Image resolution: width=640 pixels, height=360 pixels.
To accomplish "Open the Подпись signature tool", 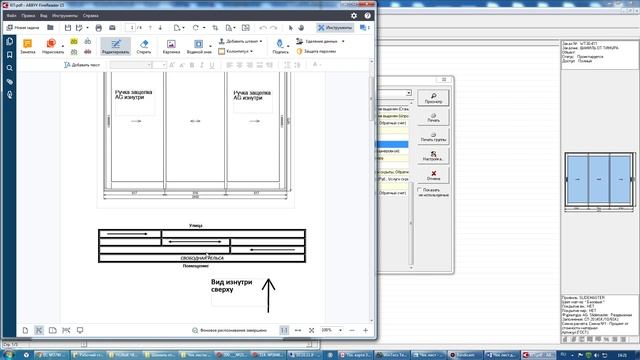I will click(x=280, y=47).
